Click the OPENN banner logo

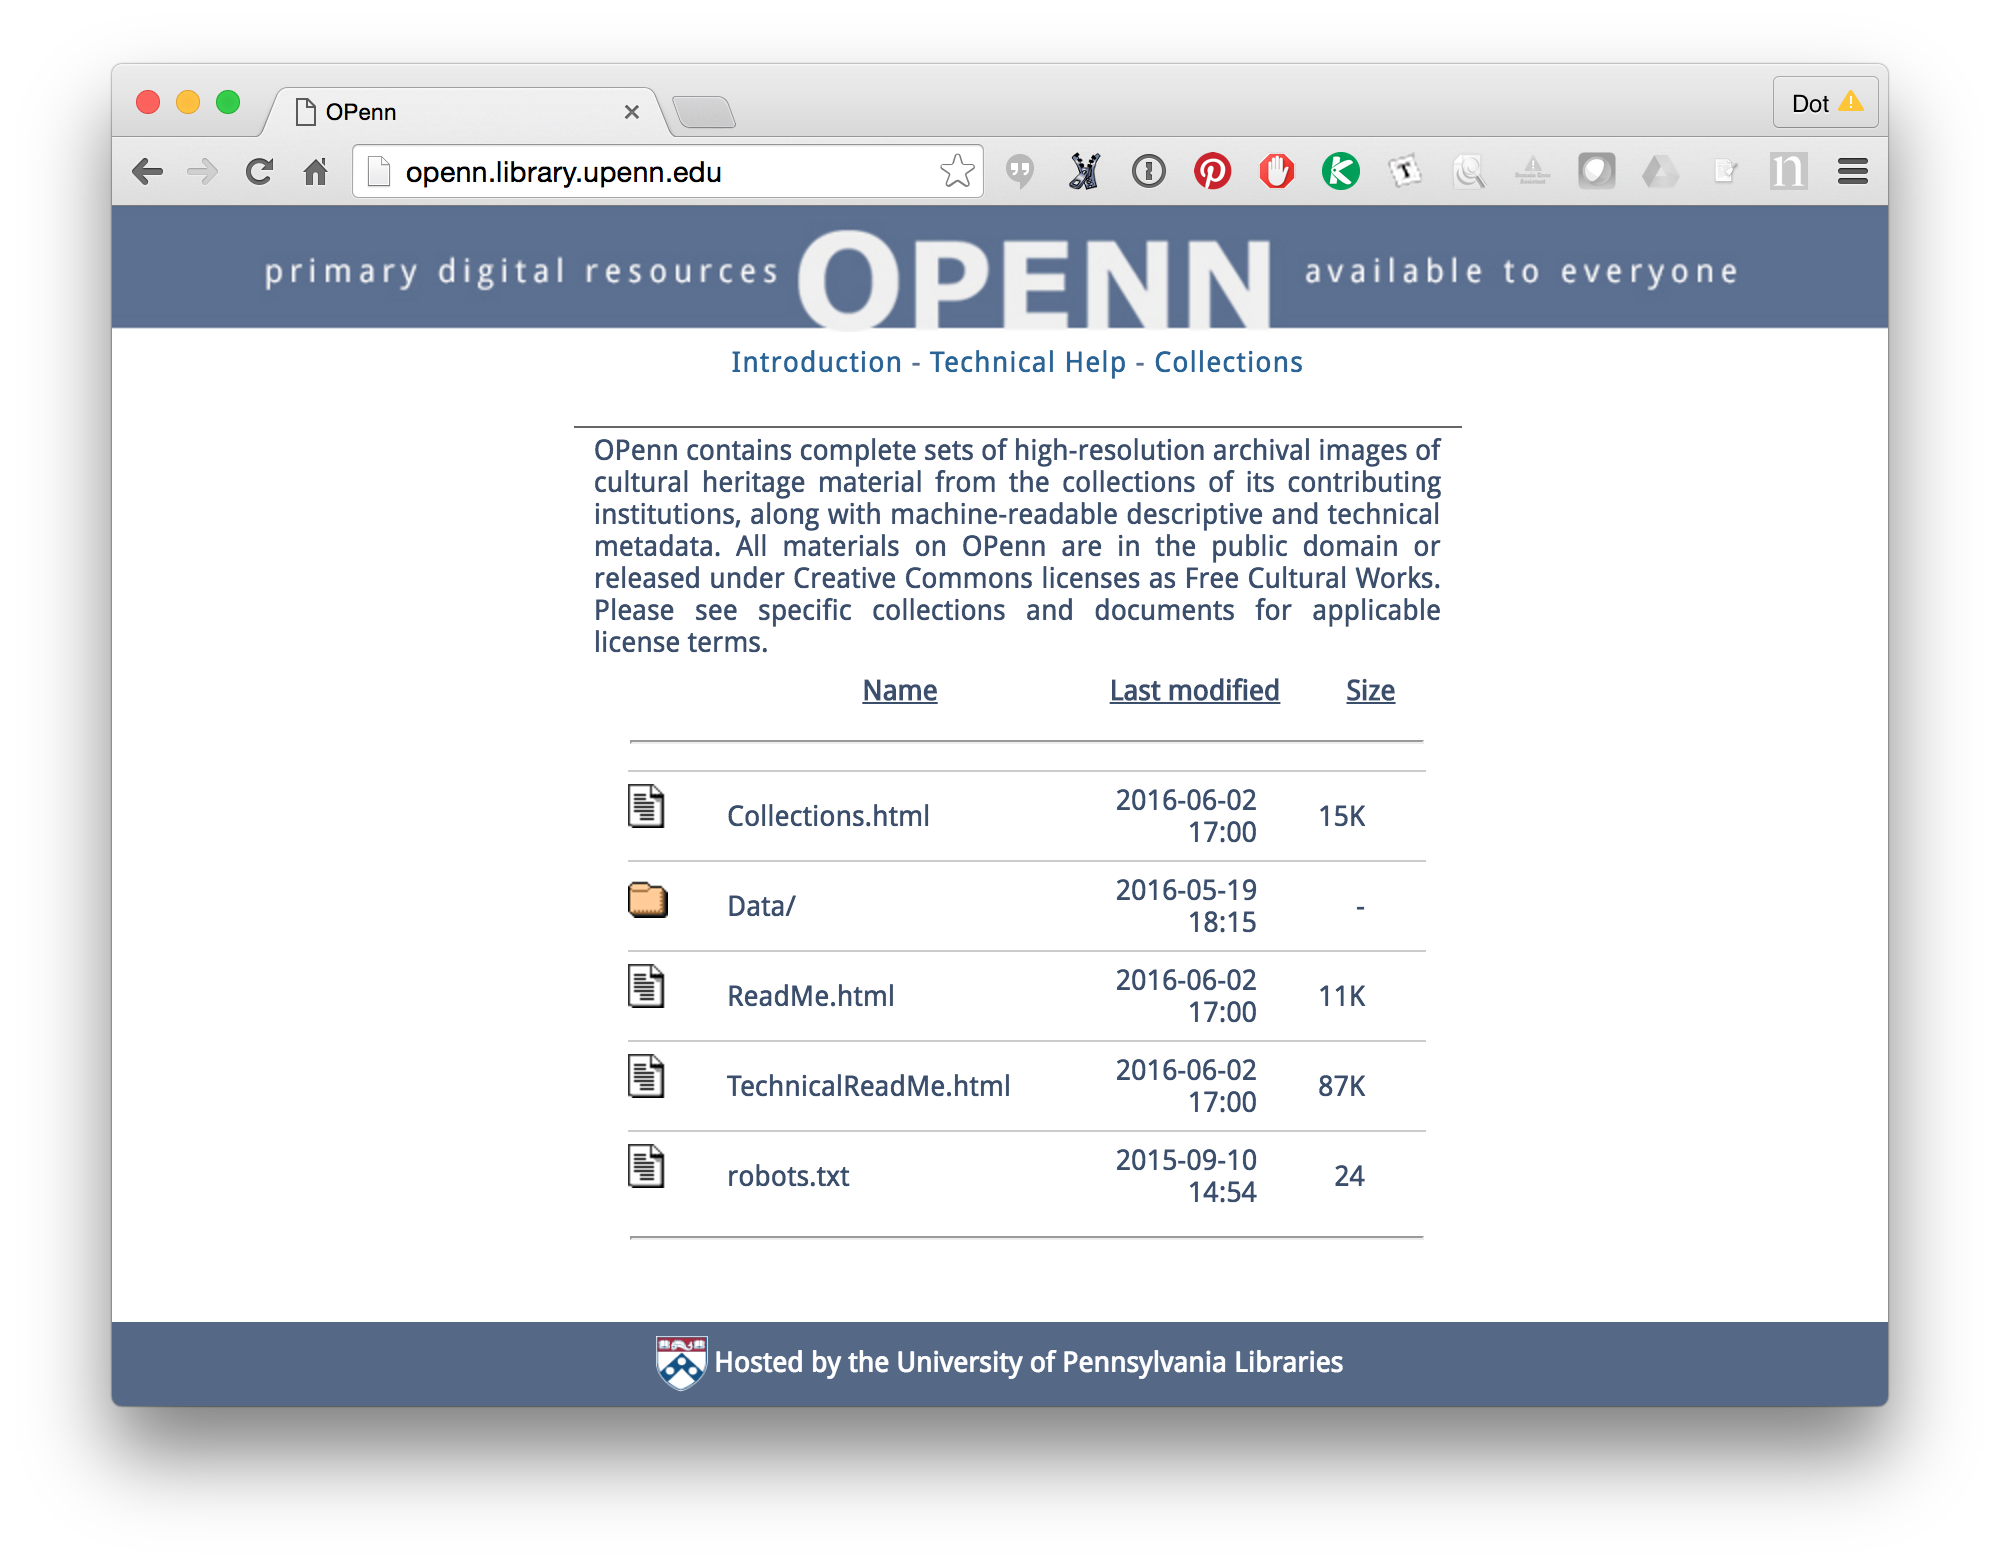(x=1034, y=279)
